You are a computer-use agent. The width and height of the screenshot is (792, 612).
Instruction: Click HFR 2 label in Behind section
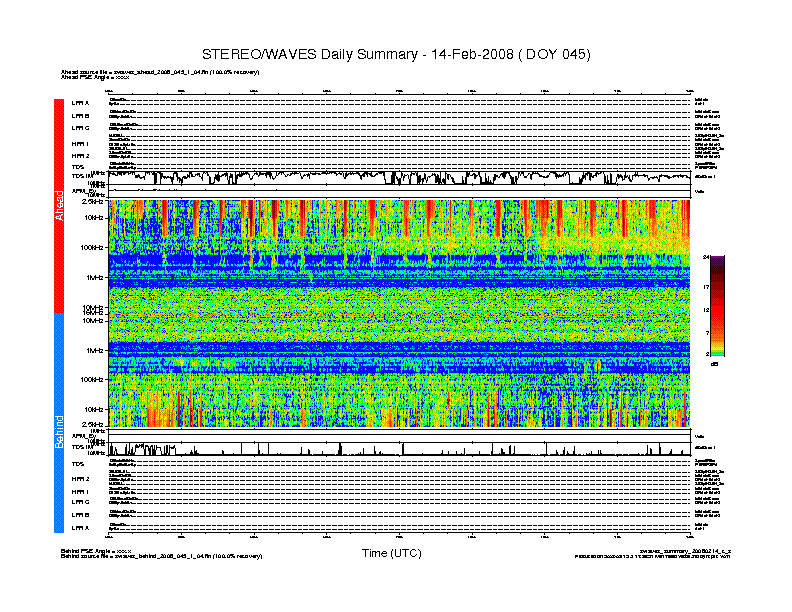point(80,479)
